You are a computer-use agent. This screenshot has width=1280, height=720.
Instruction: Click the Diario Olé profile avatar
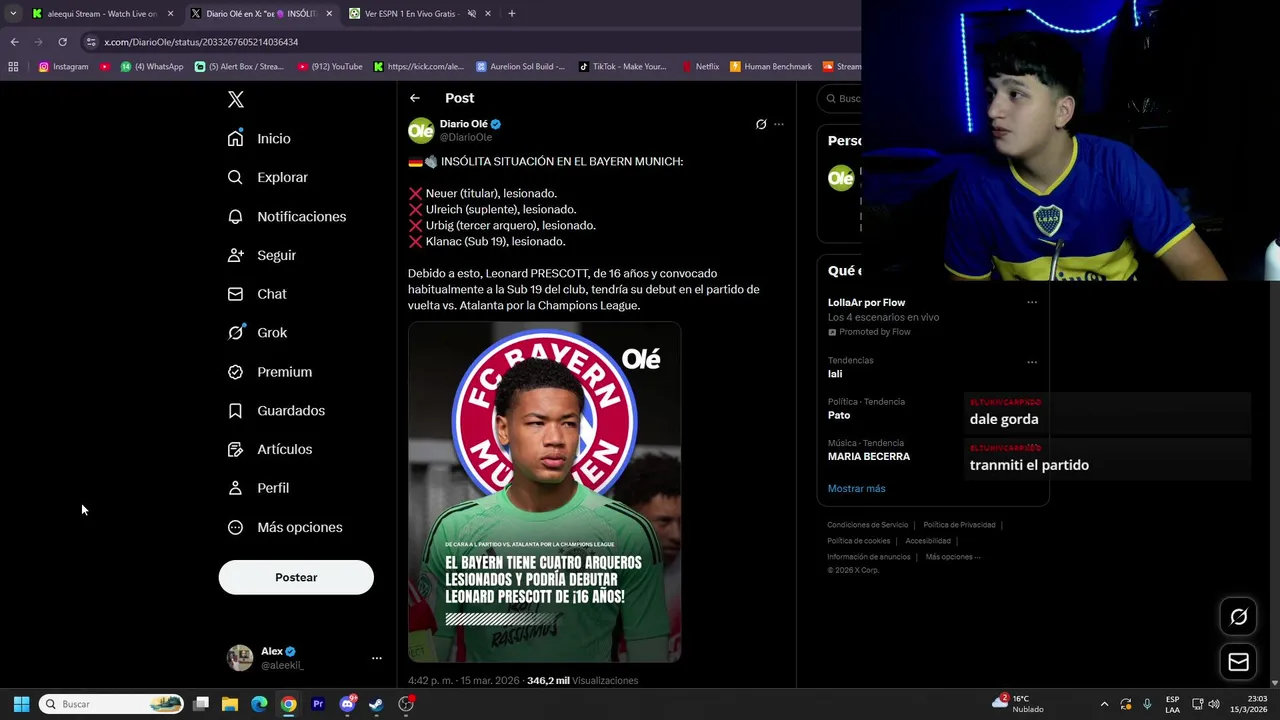(421, 131)
